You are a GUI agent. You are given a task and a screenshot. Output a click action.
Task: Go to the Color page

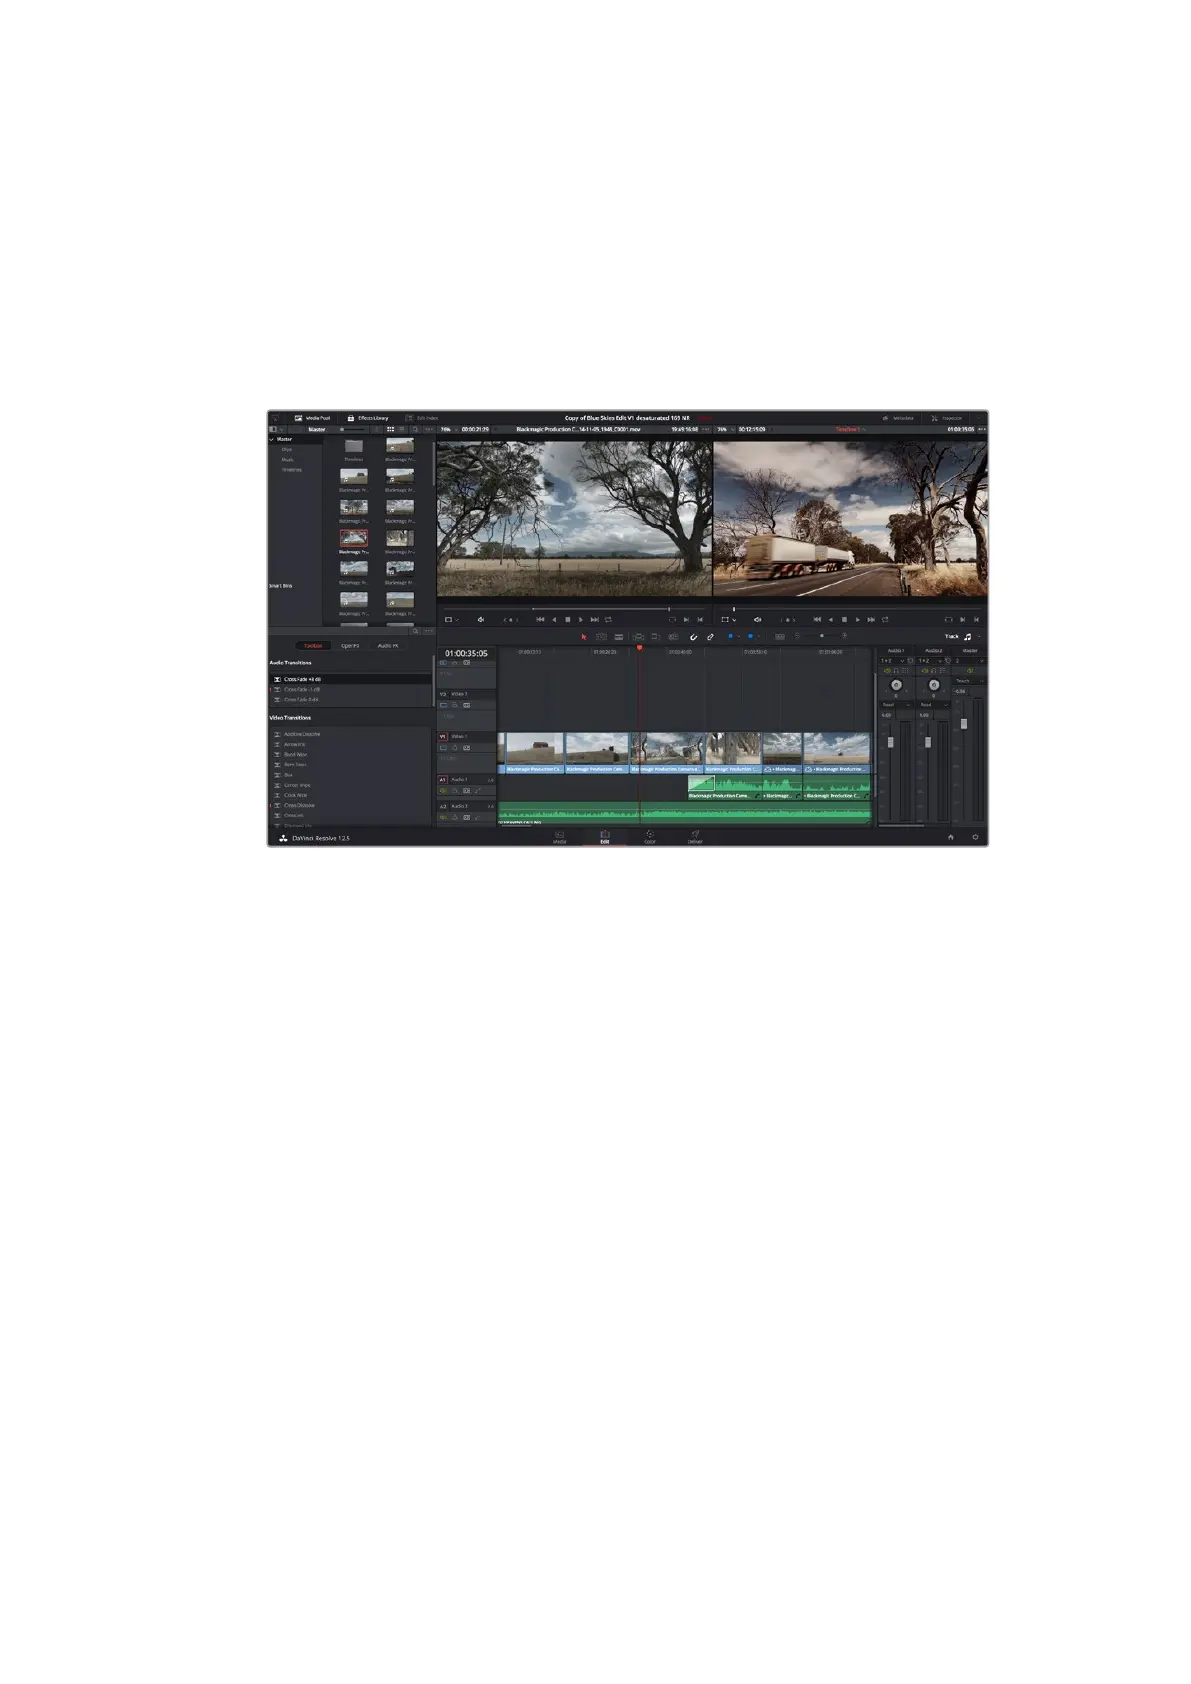click(x=650, y=837)
